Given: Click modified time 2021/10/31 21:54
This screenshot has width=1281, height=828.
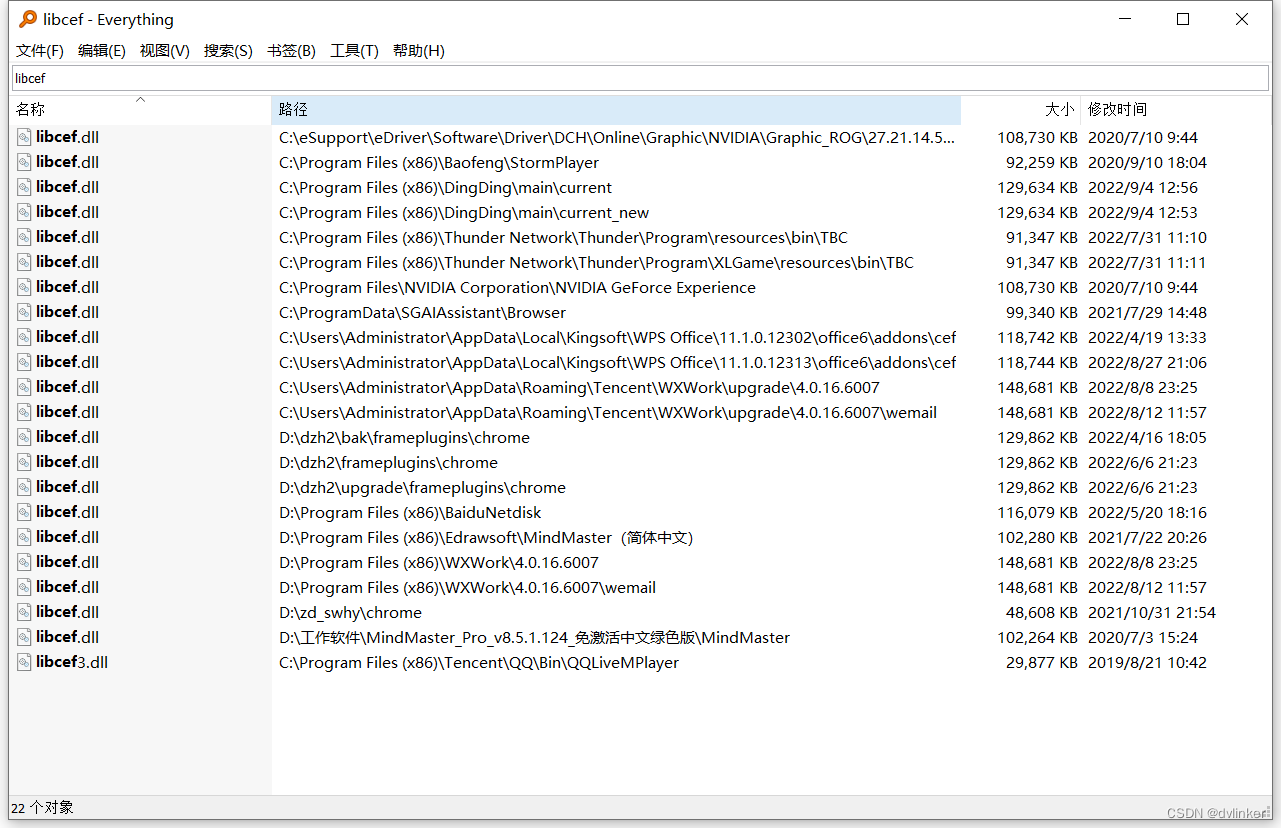Looking at the screenshot, I should [x=1152, y=612].
